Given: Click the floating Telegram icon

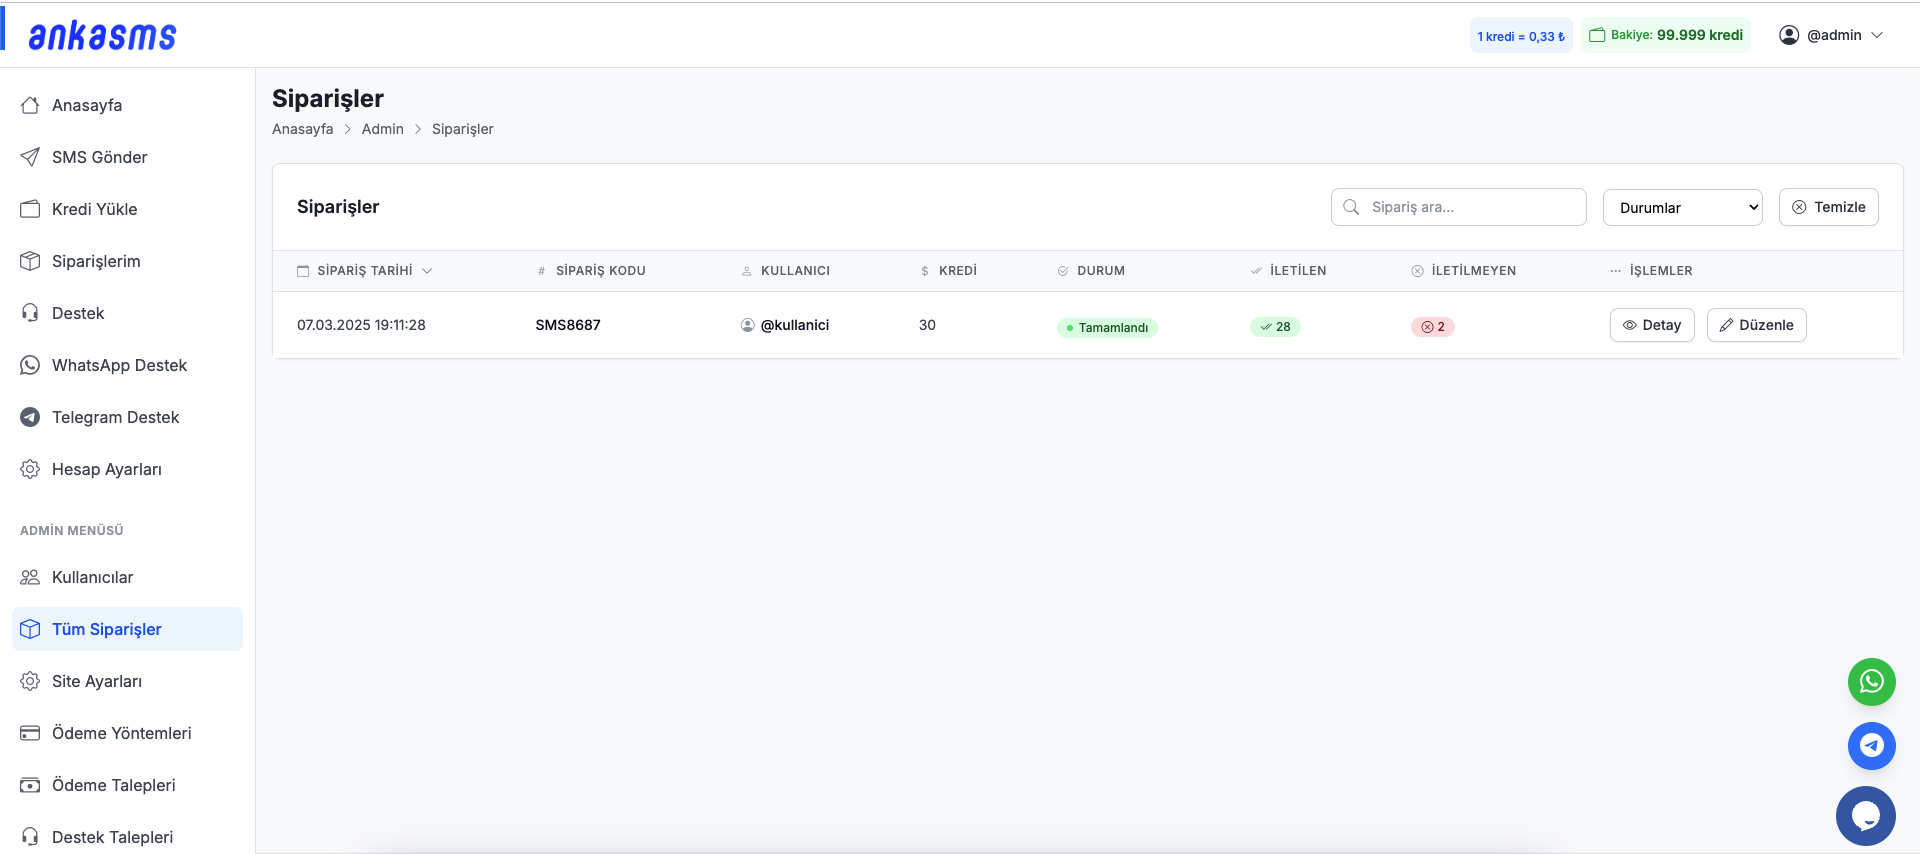Looking at the screenshot, I should [1871, 746].
